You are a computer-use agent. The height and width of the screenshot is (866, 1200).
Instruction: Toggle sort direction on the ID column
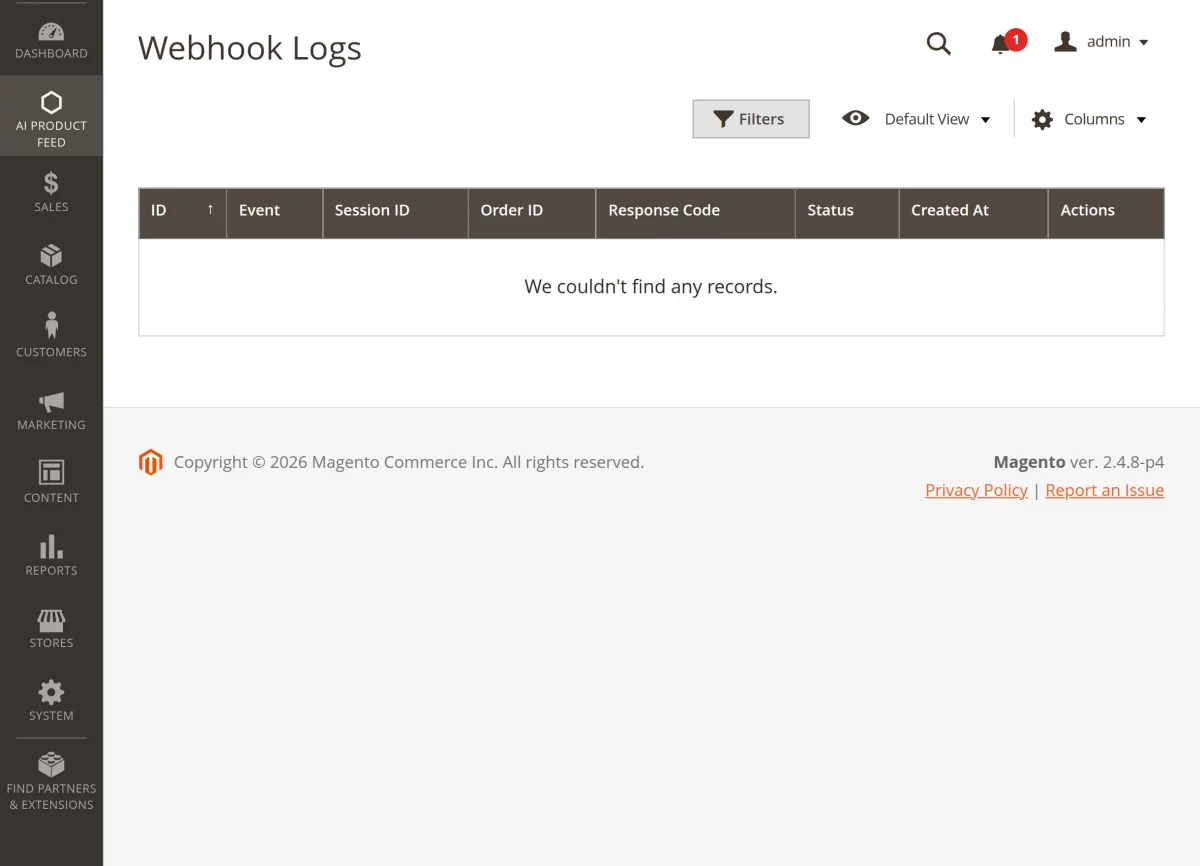182,211
